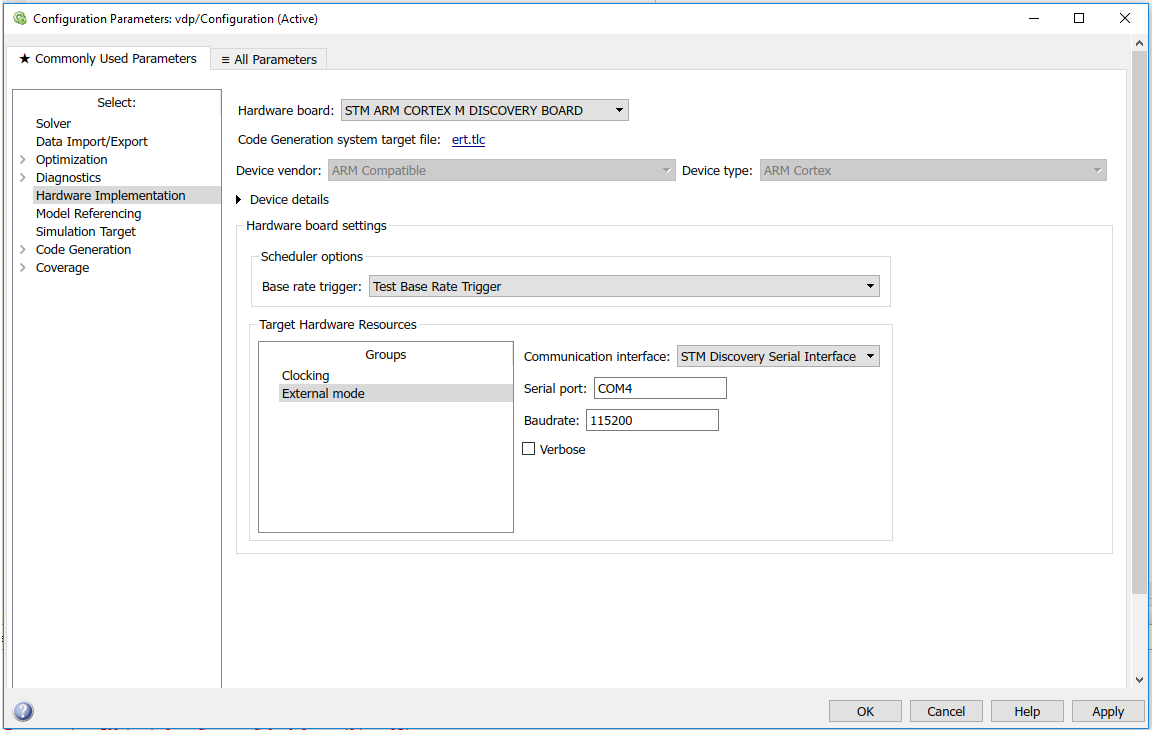Open the ert.tlc system target file link
The height and width of the screenshot is (730, 1153).
point(468,140)
